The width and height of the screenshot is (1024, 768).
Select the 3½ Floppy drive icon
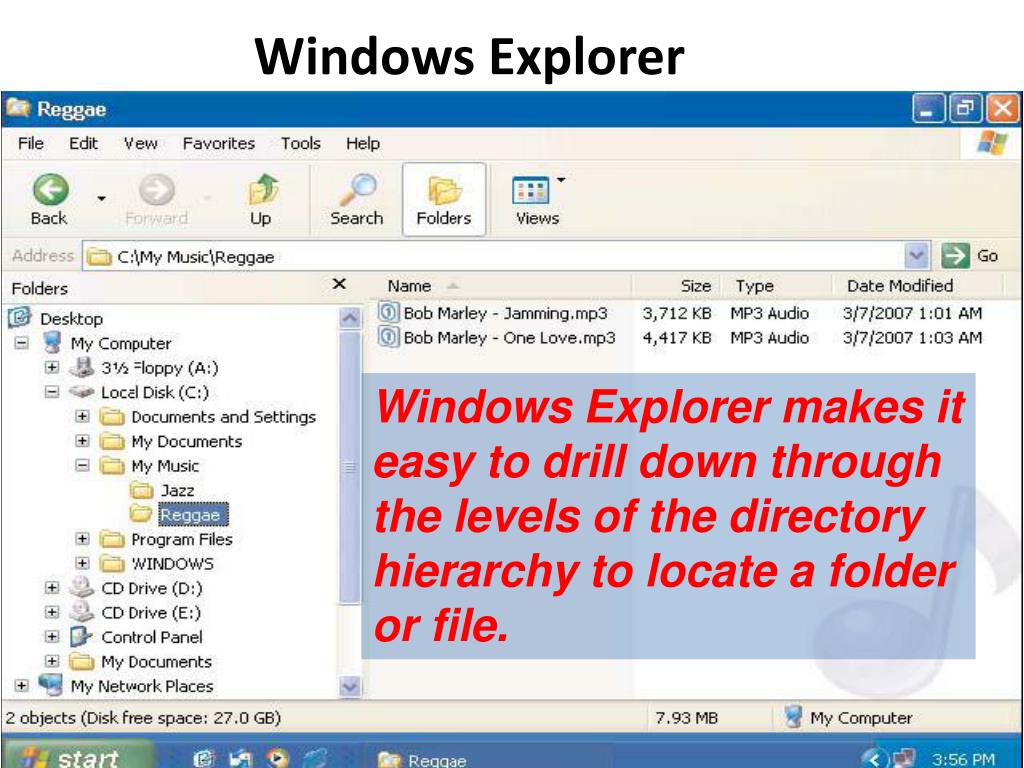[x=82, y=367]
